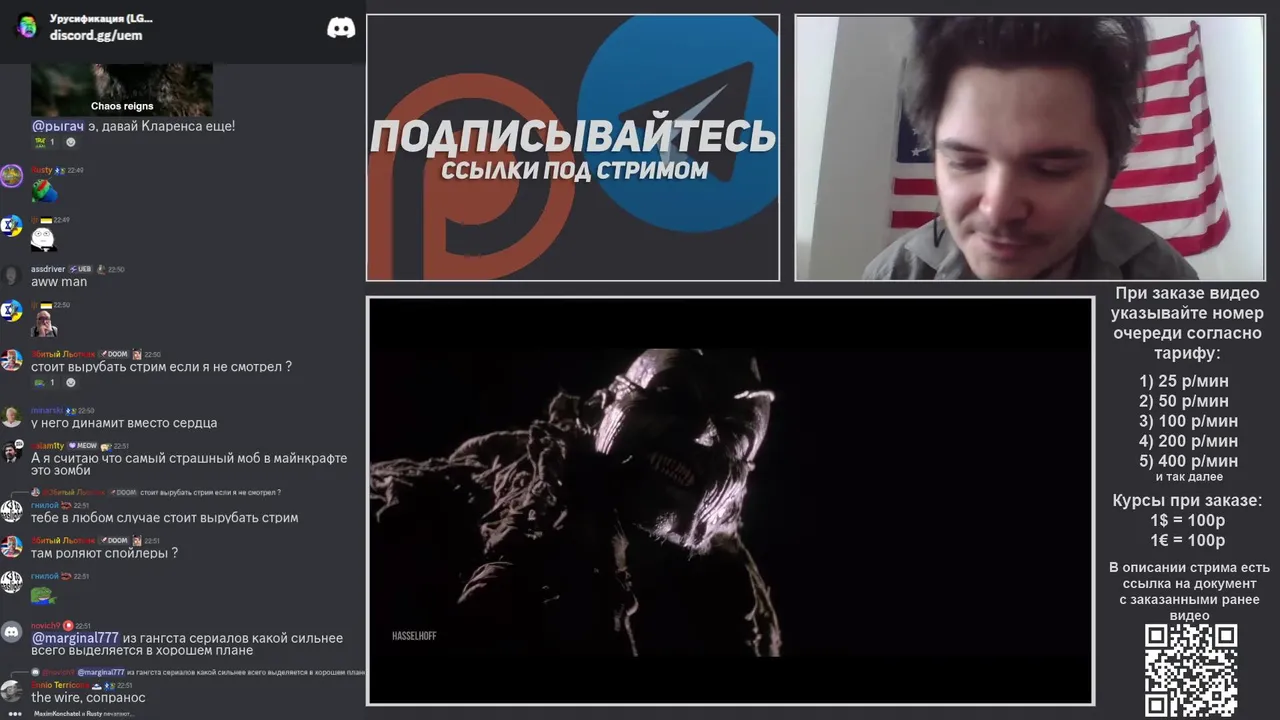Click the typing indicator dots at bottom
Viewport: 1280px width, 720px height.
click(15, 714)
